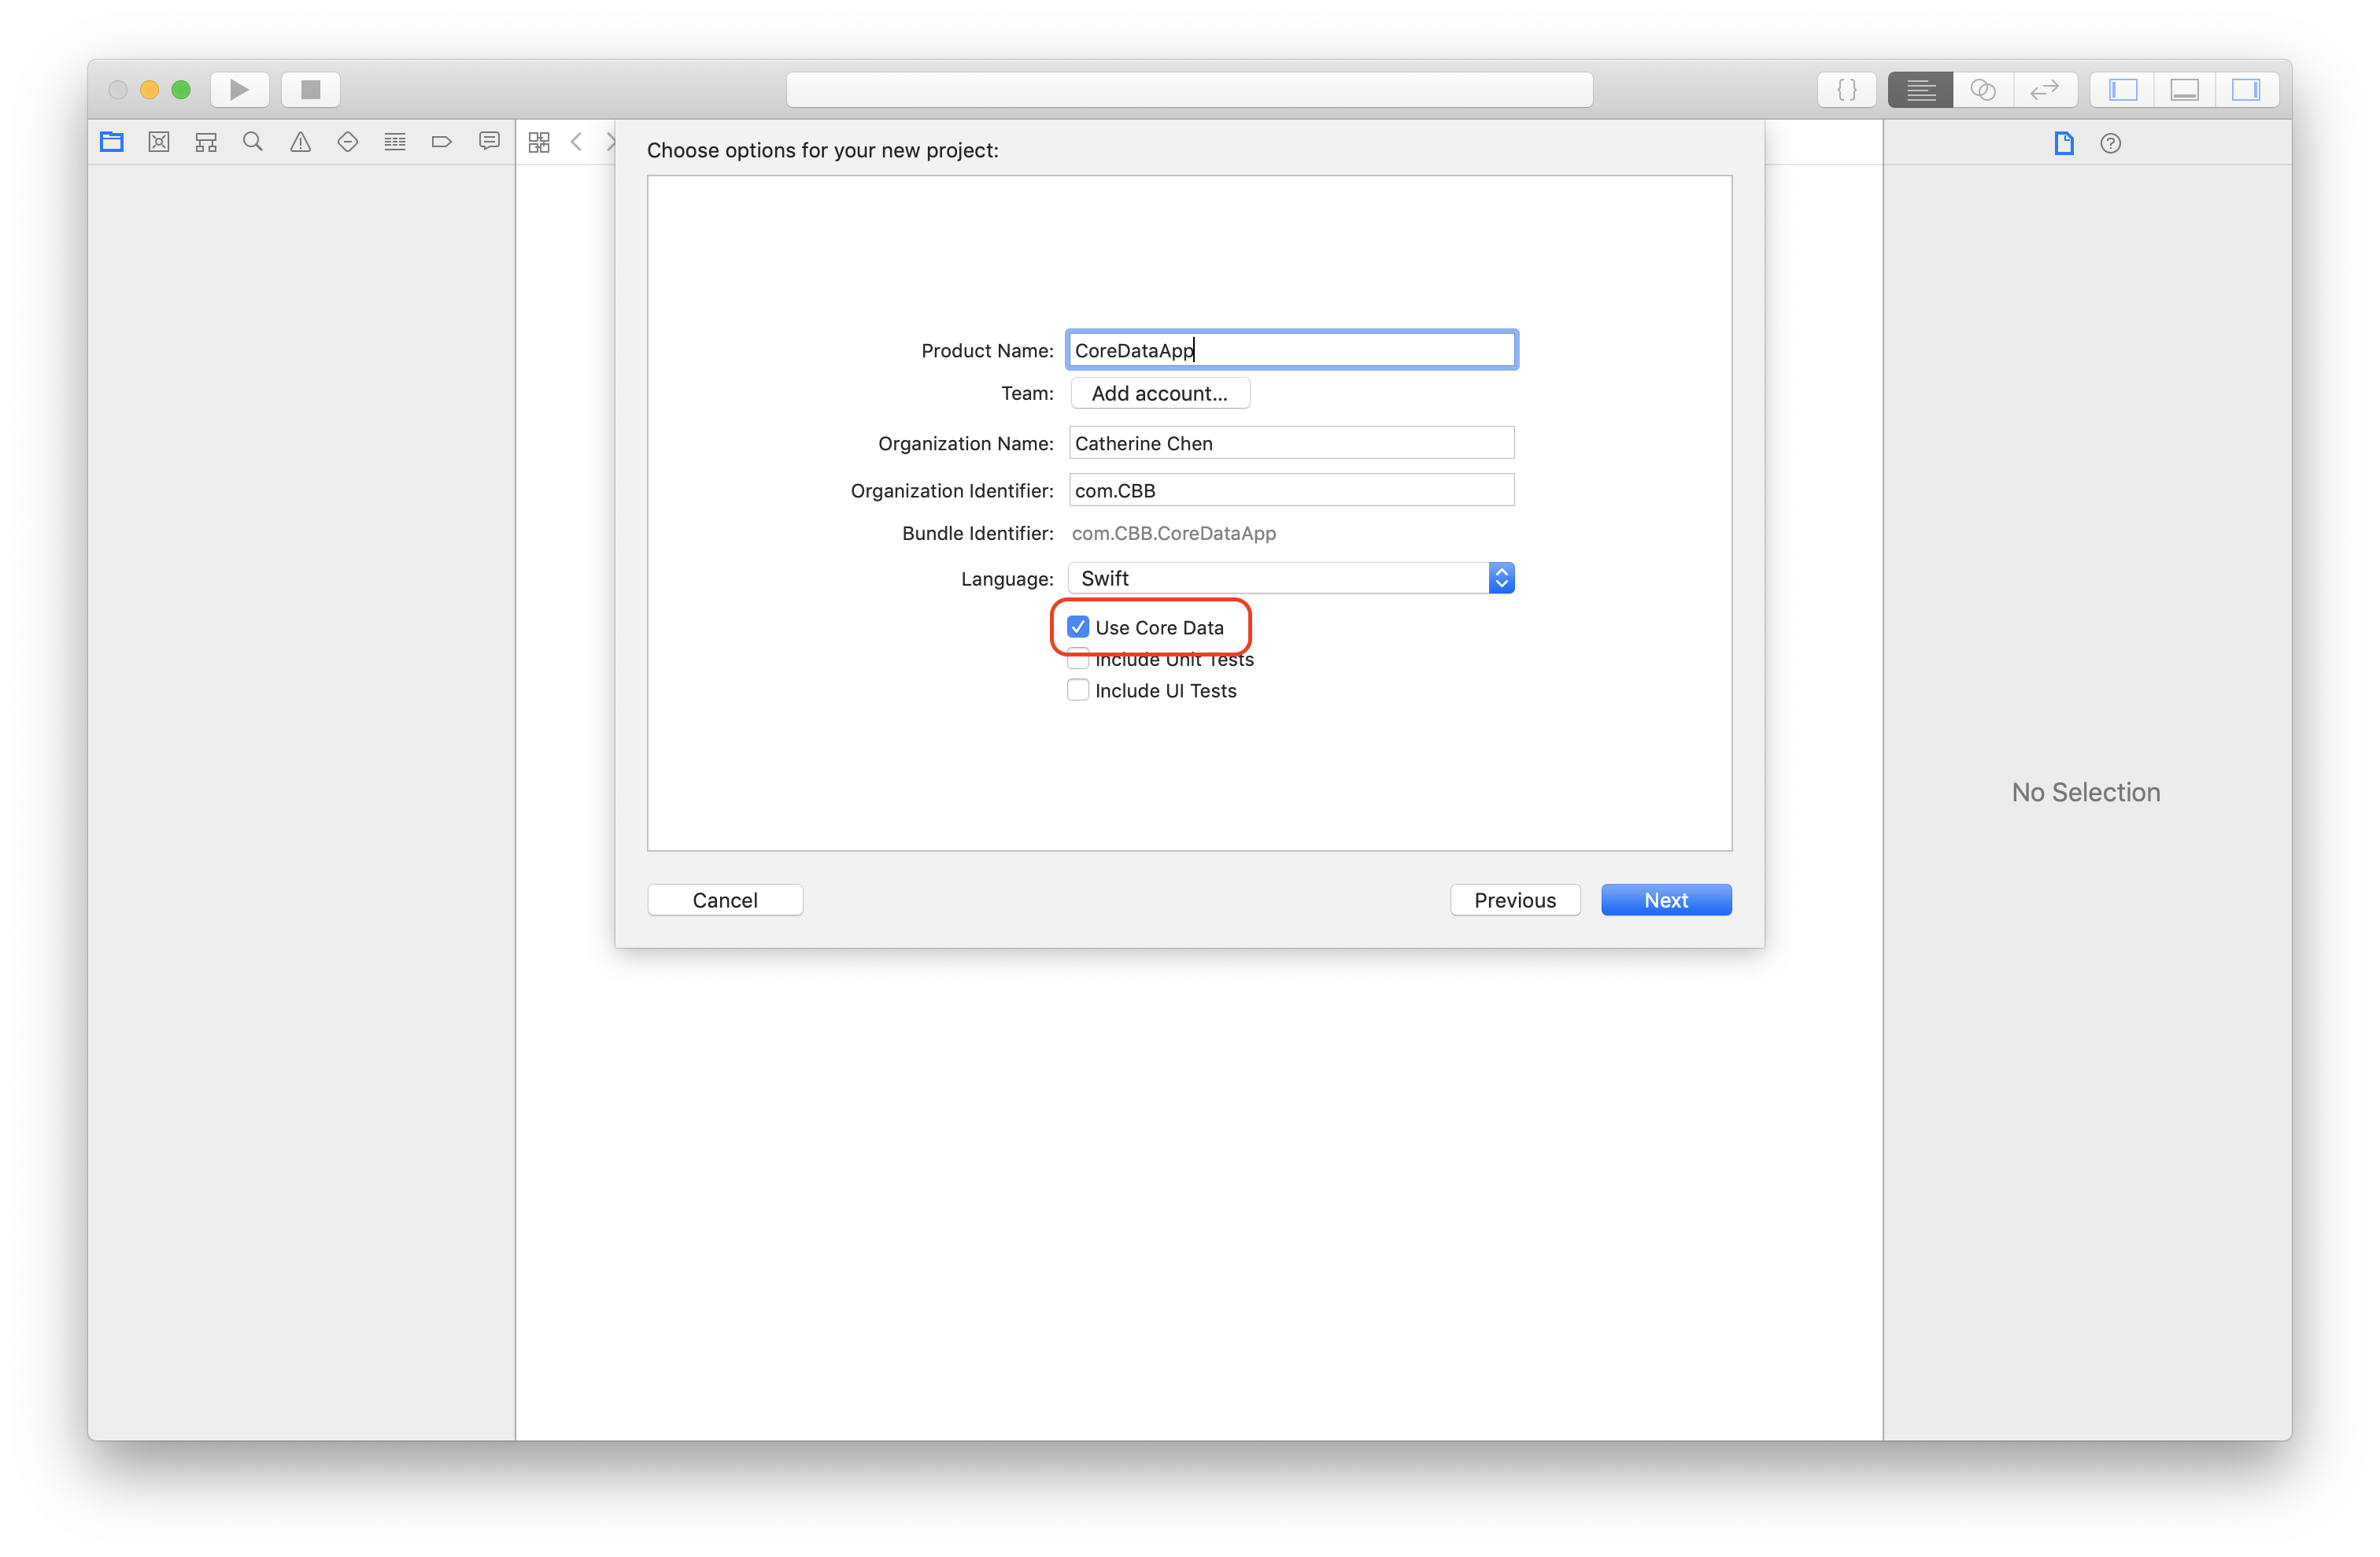Open the related items grid menu
Screen dimensions: 2380x1557
539,142
